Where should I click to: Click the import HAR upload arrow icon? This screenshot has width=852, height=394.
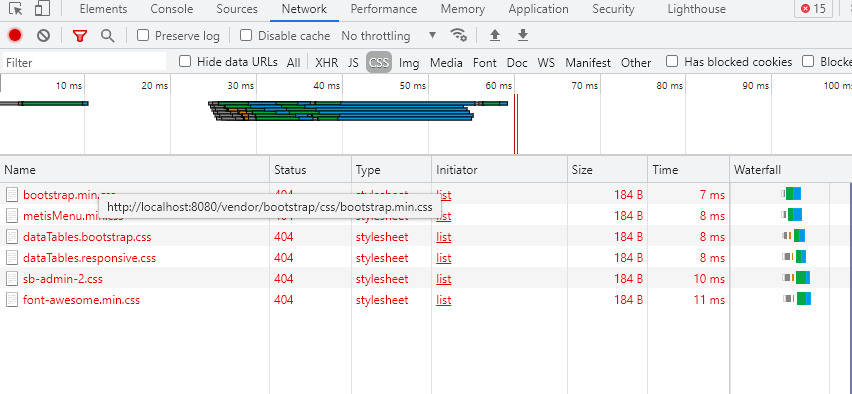click(494, 35)
